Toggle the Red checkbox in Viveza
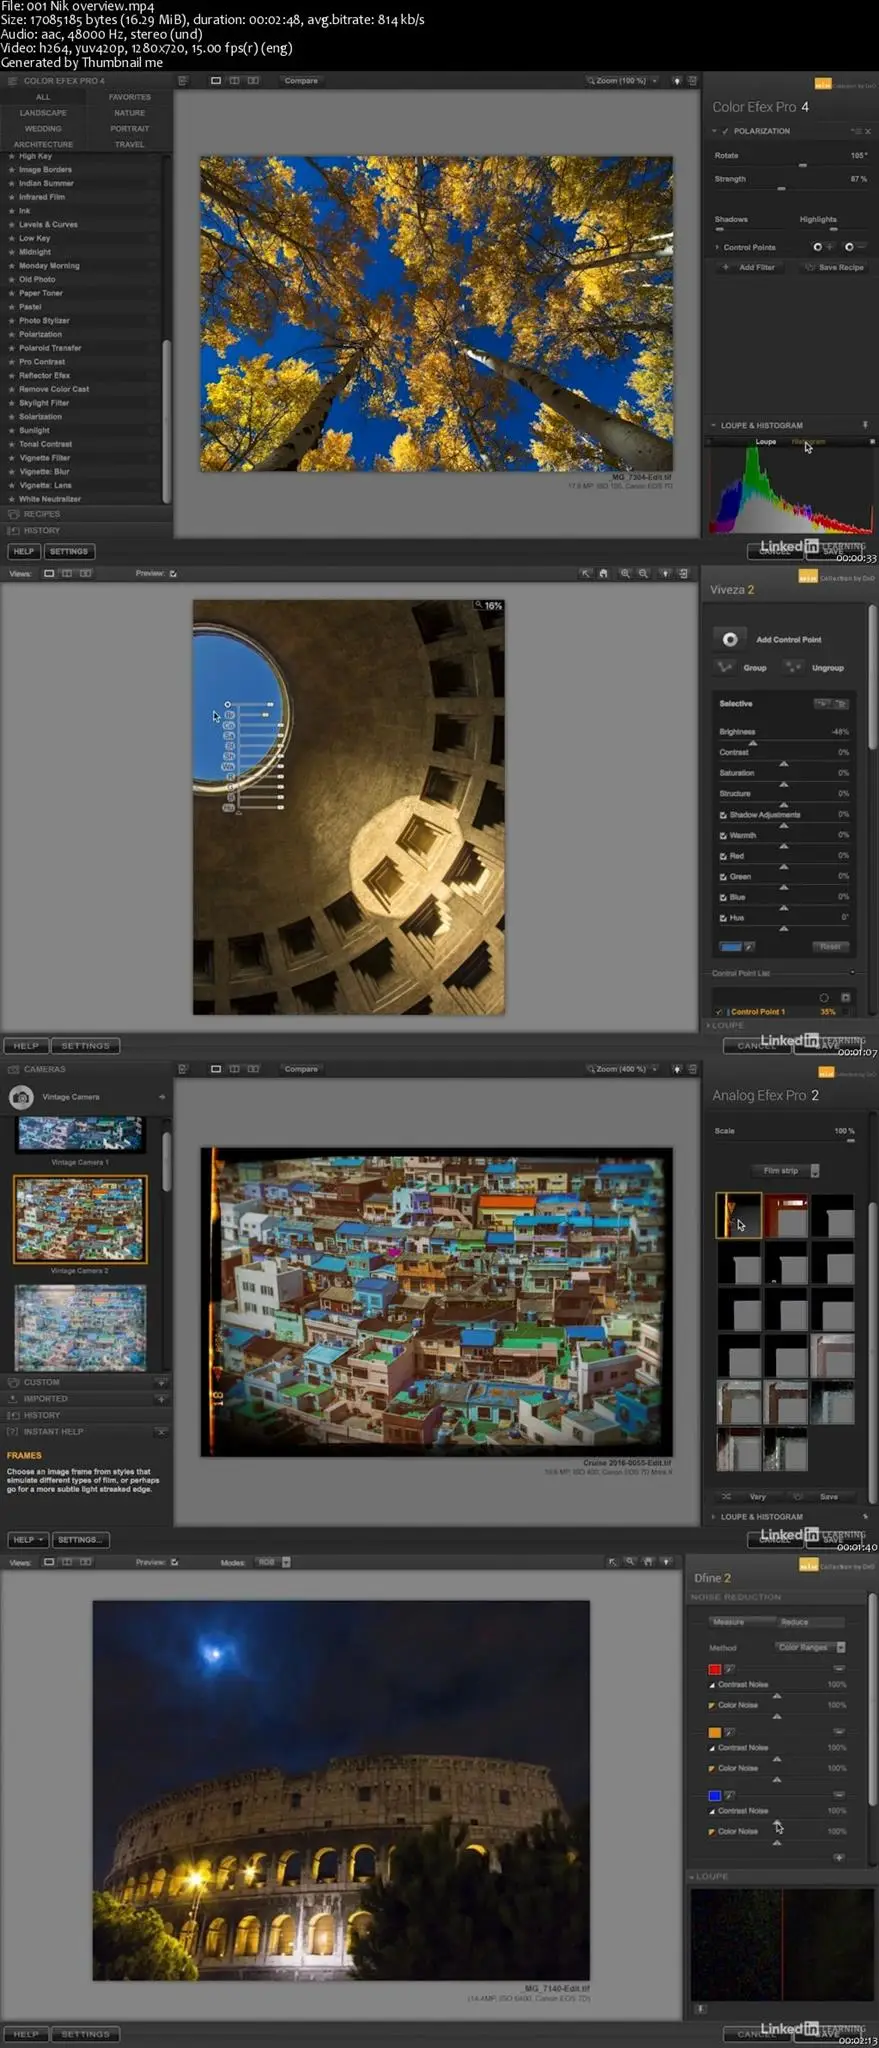The height and width of the screenshot is (2048, 879). tap(723, 856)
